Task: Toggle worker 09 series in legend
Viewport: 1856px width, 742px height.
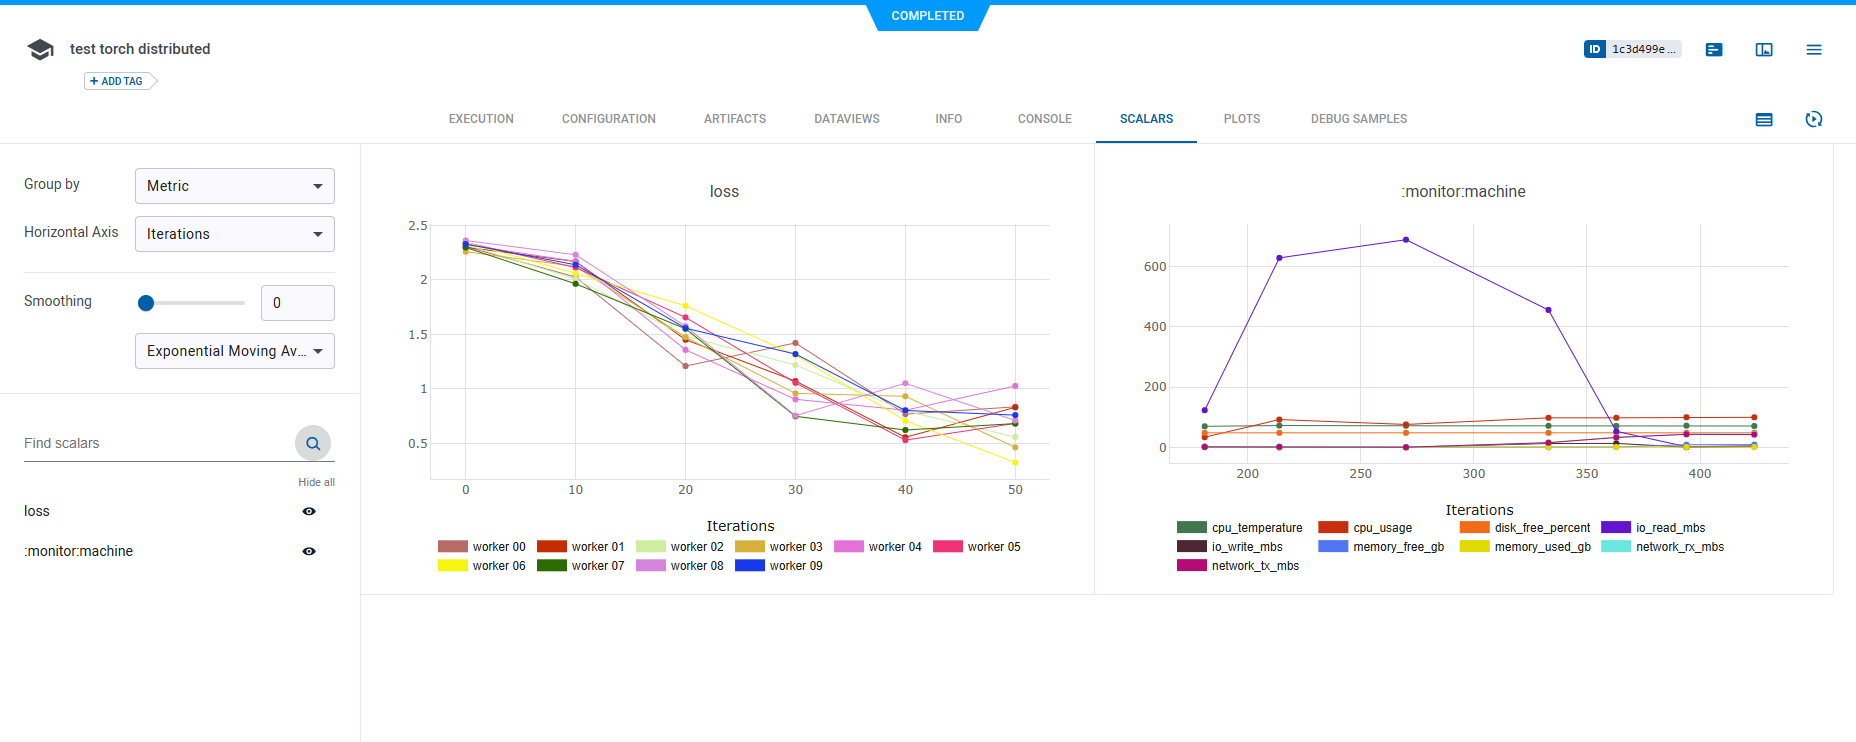Action: [780, 566]
